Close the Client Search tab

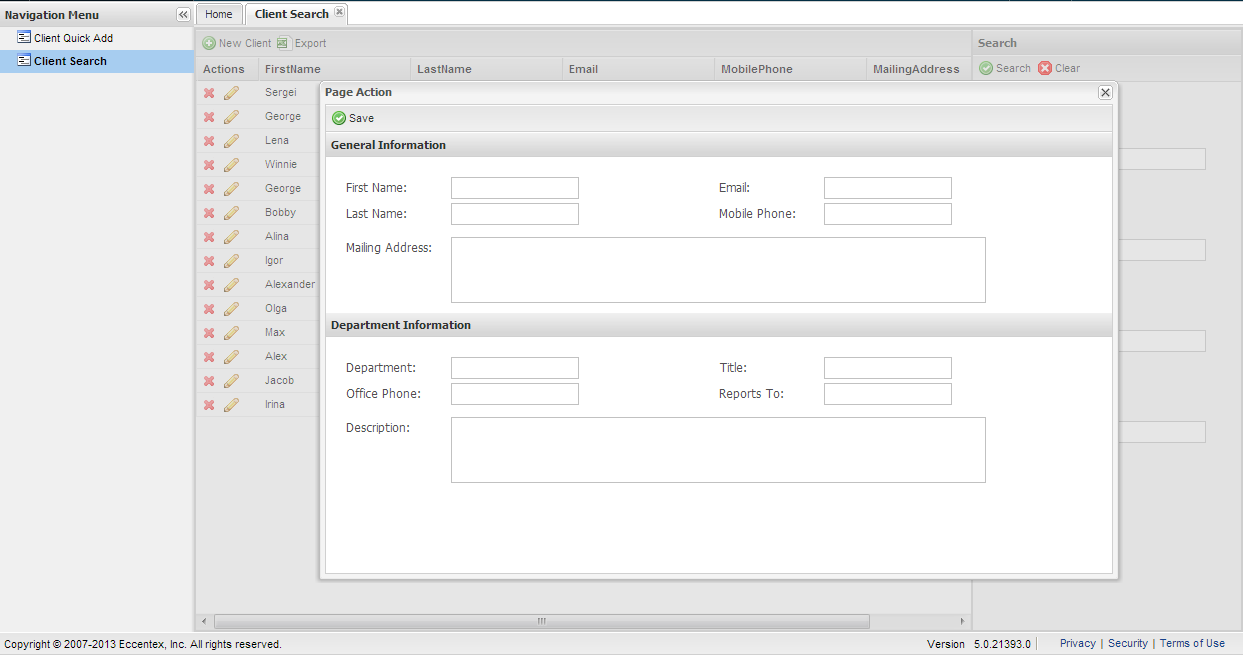tap(339, 12)
